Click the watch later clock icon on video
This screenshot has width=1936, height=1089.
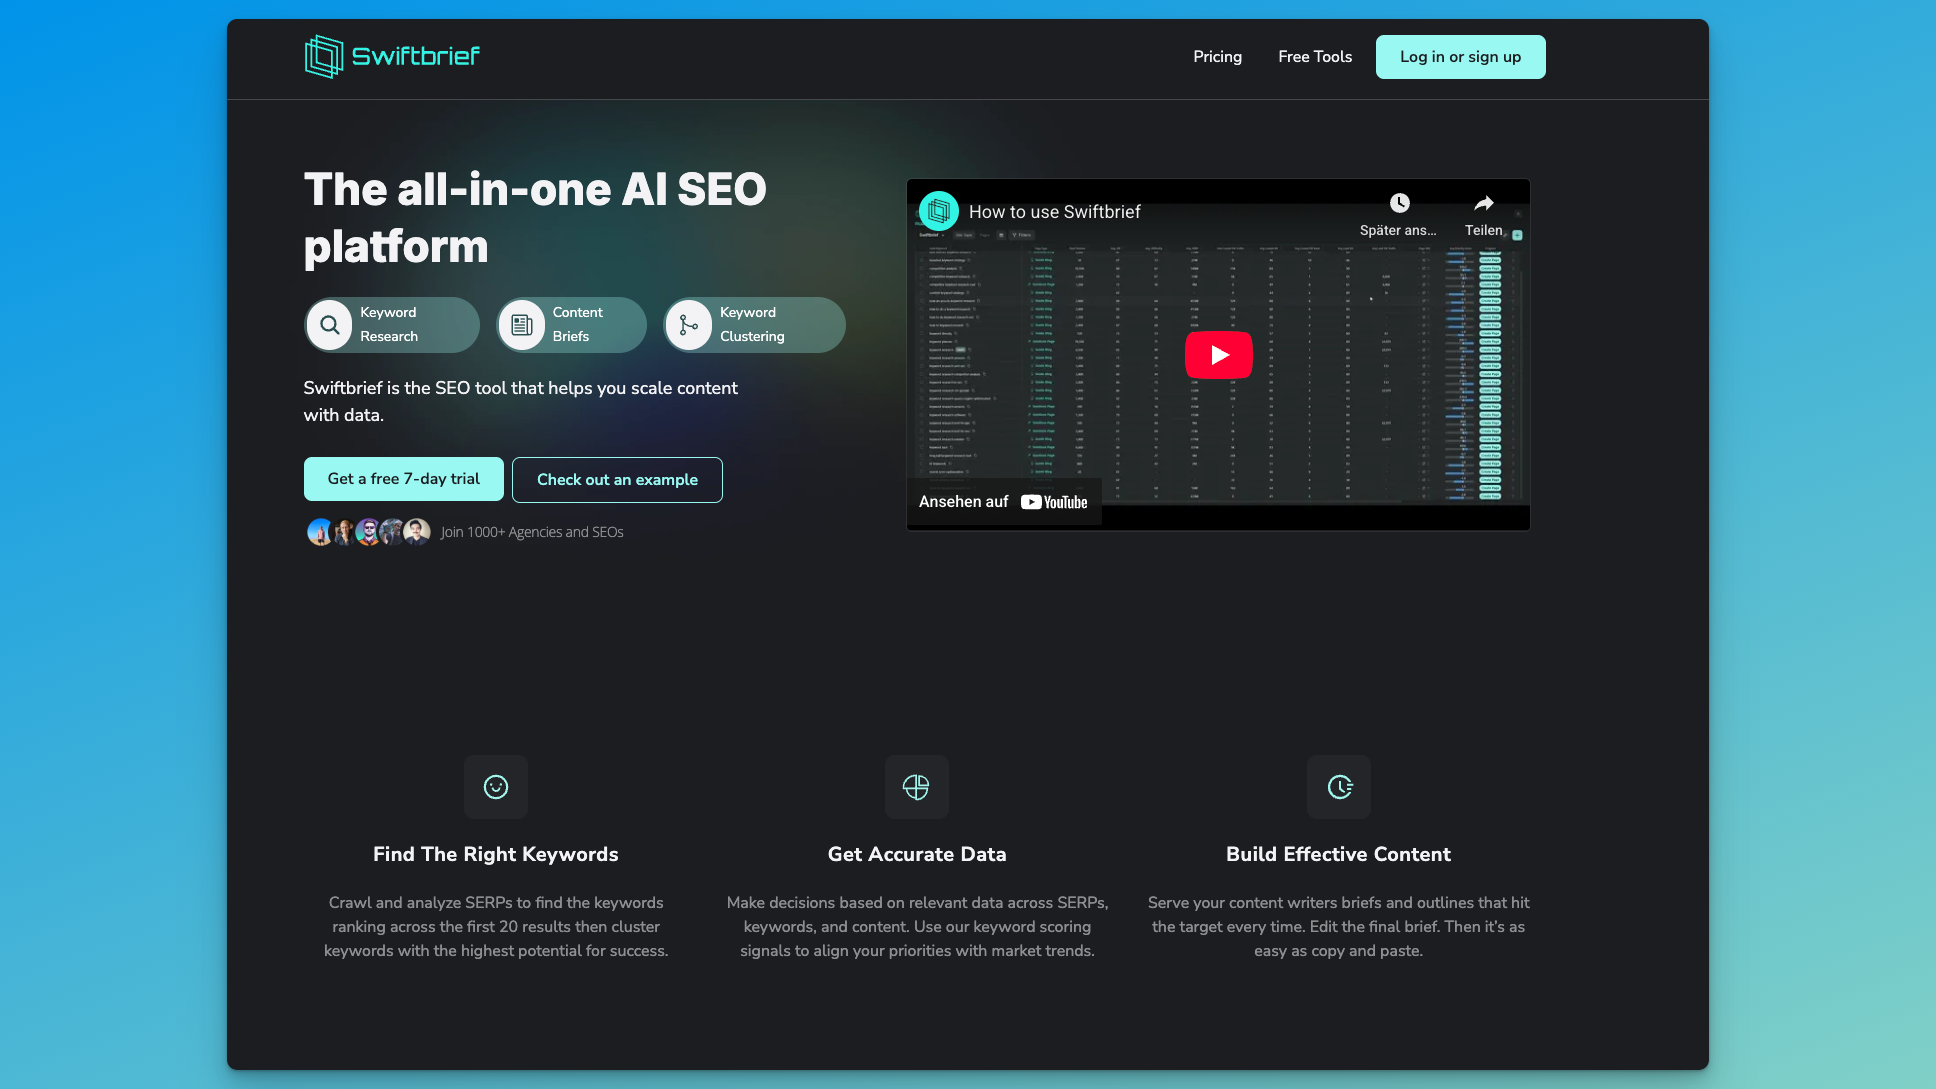(1399, 204)
